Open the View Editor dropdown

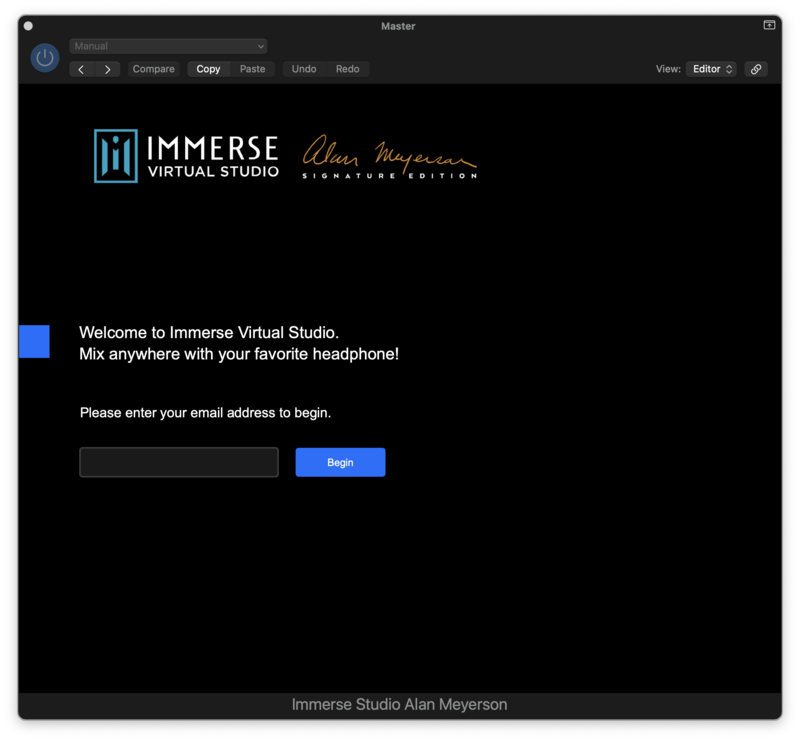711,69
